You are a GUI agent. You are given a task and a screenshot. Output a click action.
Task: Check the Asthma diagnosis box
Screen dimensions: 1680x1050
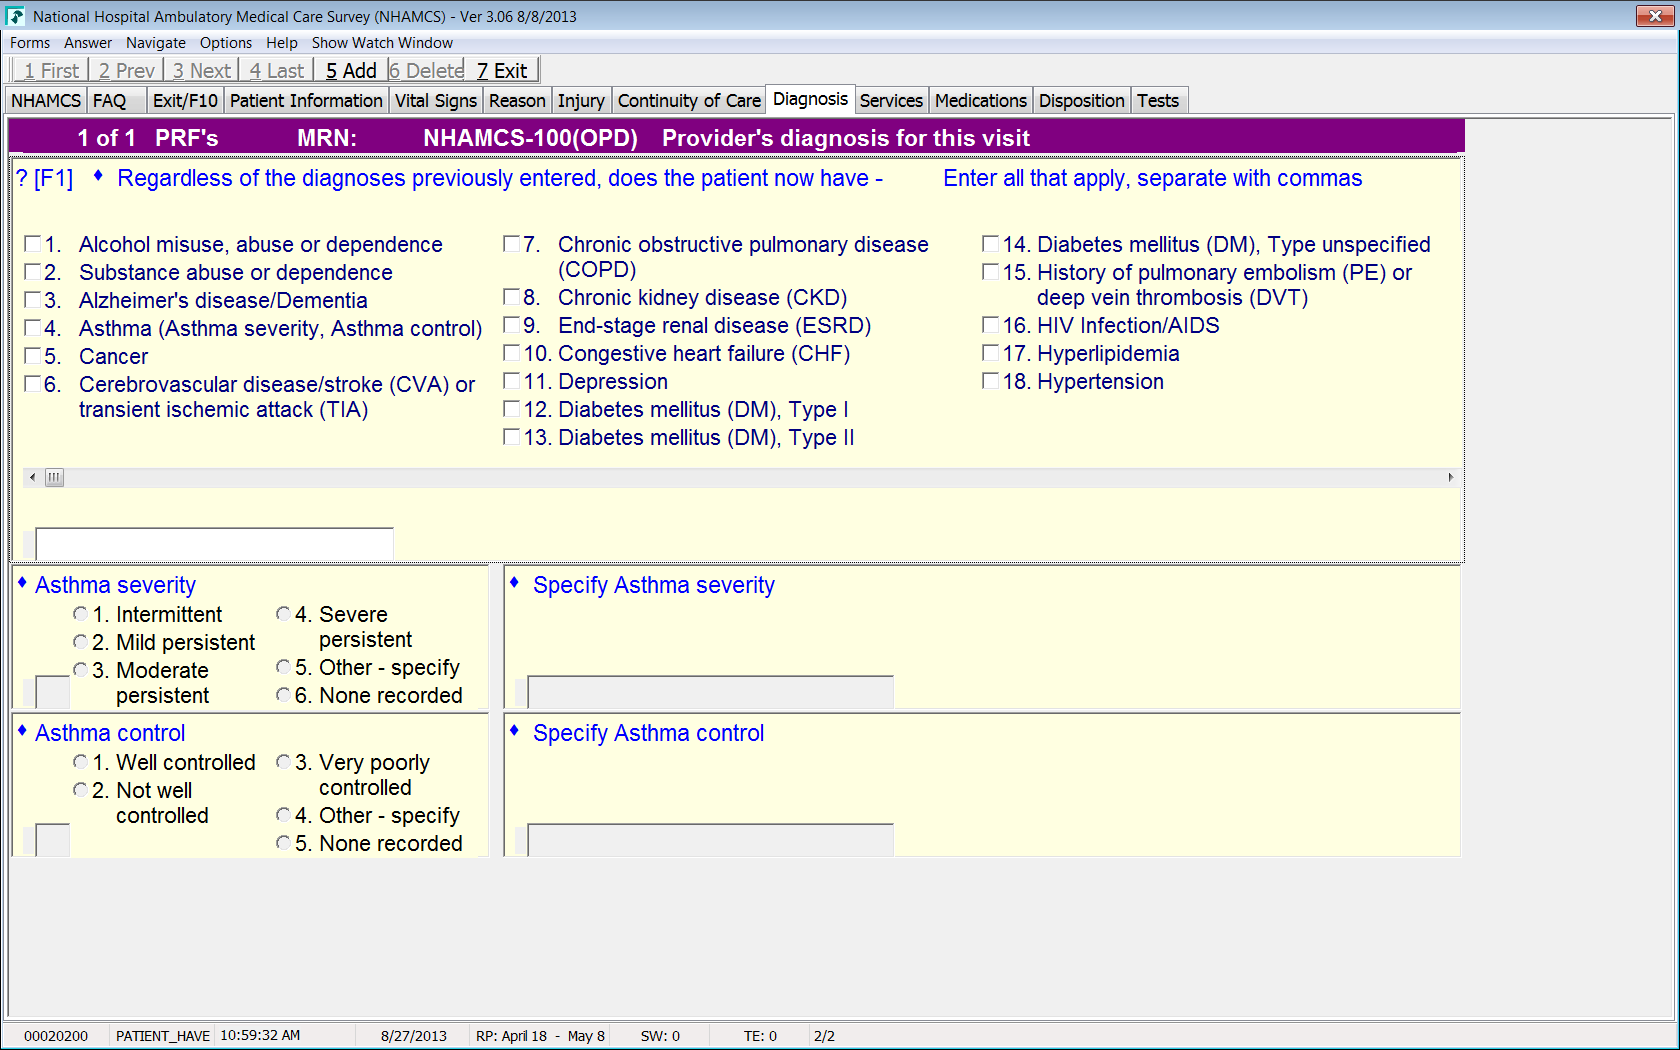pos(33,328)
